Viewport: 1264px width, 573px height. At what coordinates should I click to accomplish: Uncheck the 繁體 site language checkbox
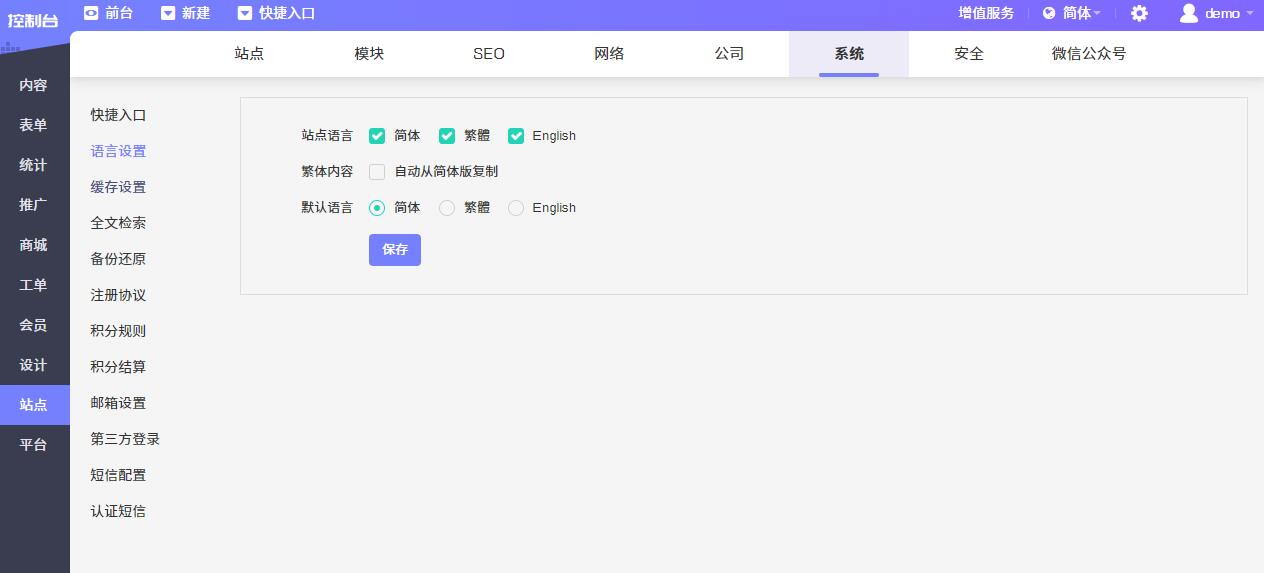pos(447,136)
